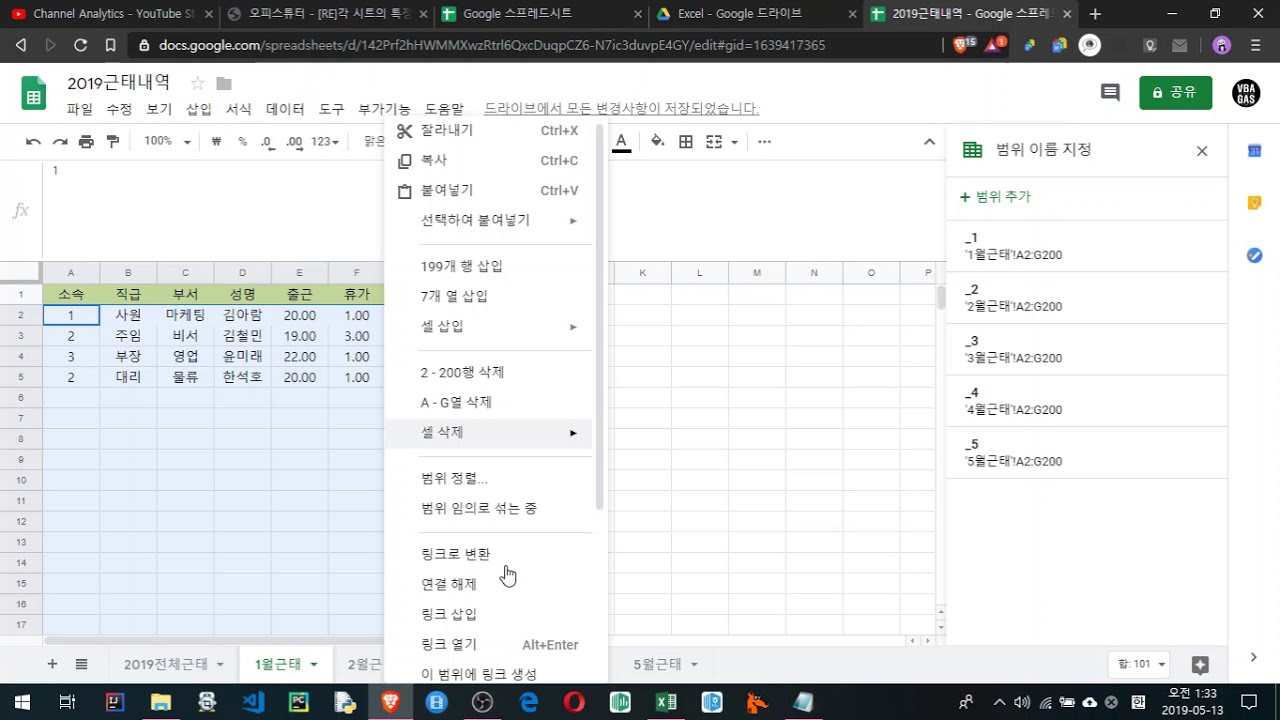
Task: Choose 연결 해제 menu entry
Action: [x=488, y=584]
